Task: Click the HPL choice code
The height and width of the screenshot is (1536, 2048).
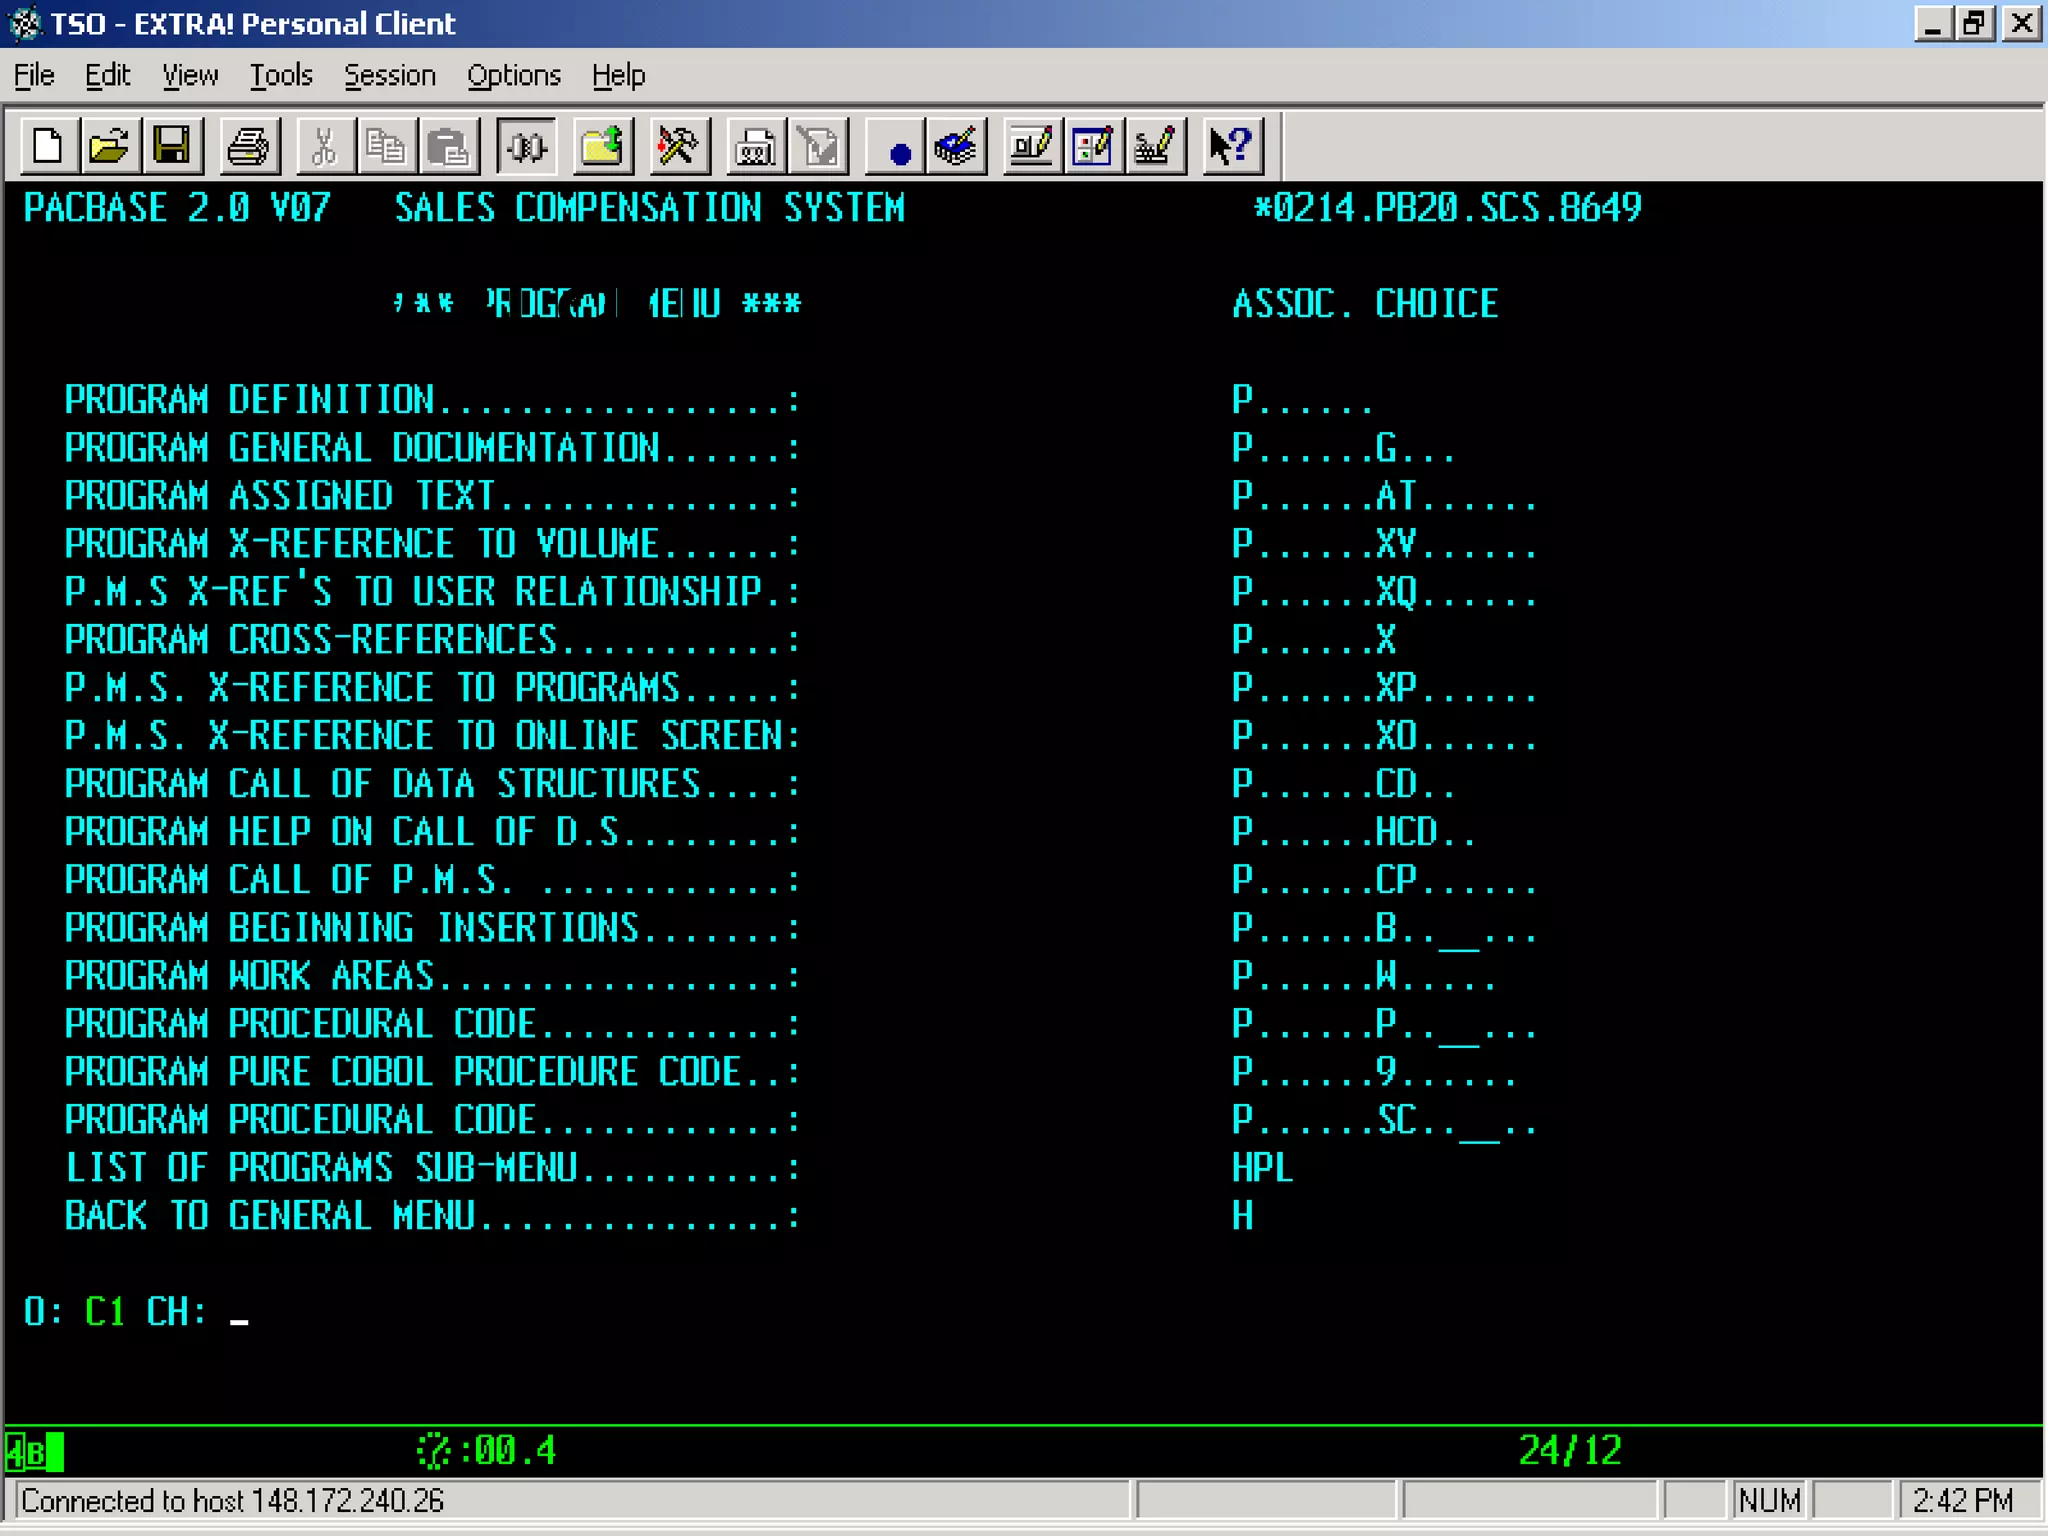Action: 1262,1169
